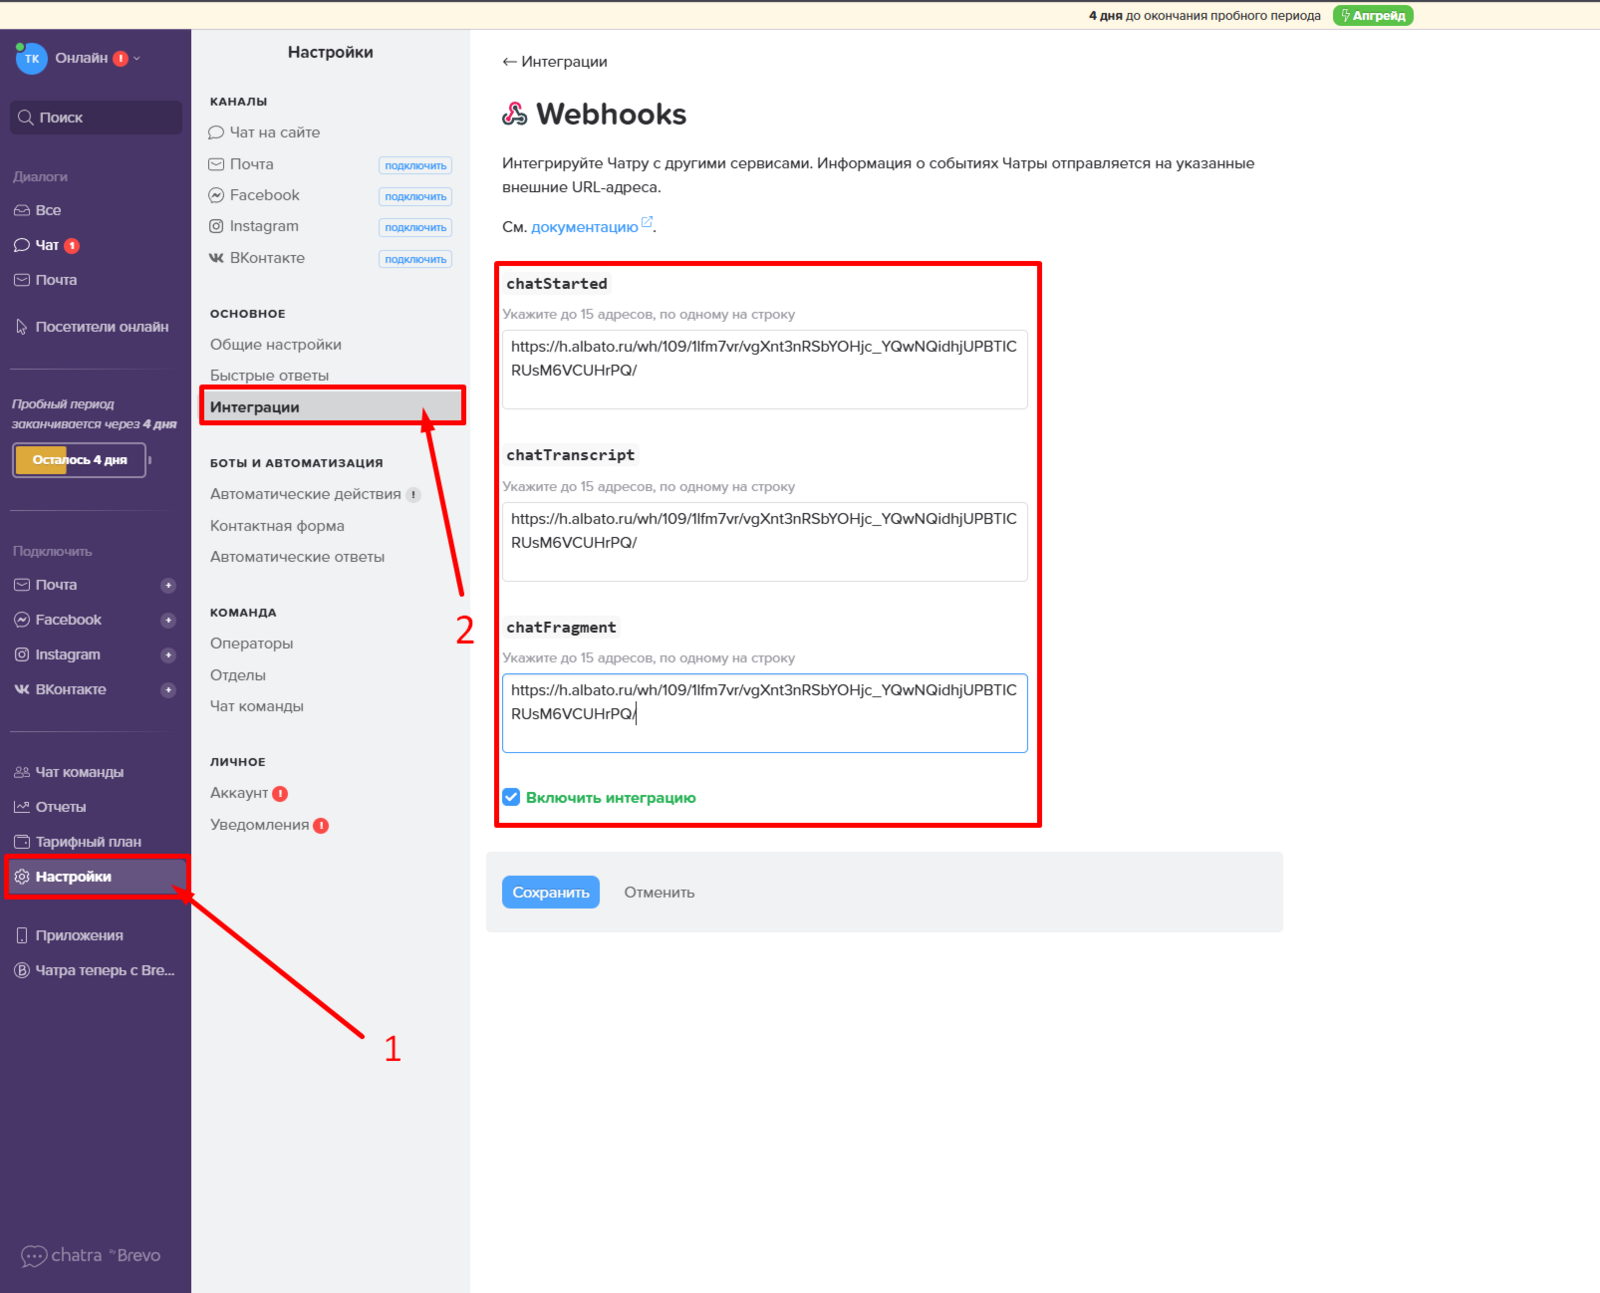The image size is (1600, 1293).
Task: Click подключить next to Facebook channel
Action: coord(415,197)
